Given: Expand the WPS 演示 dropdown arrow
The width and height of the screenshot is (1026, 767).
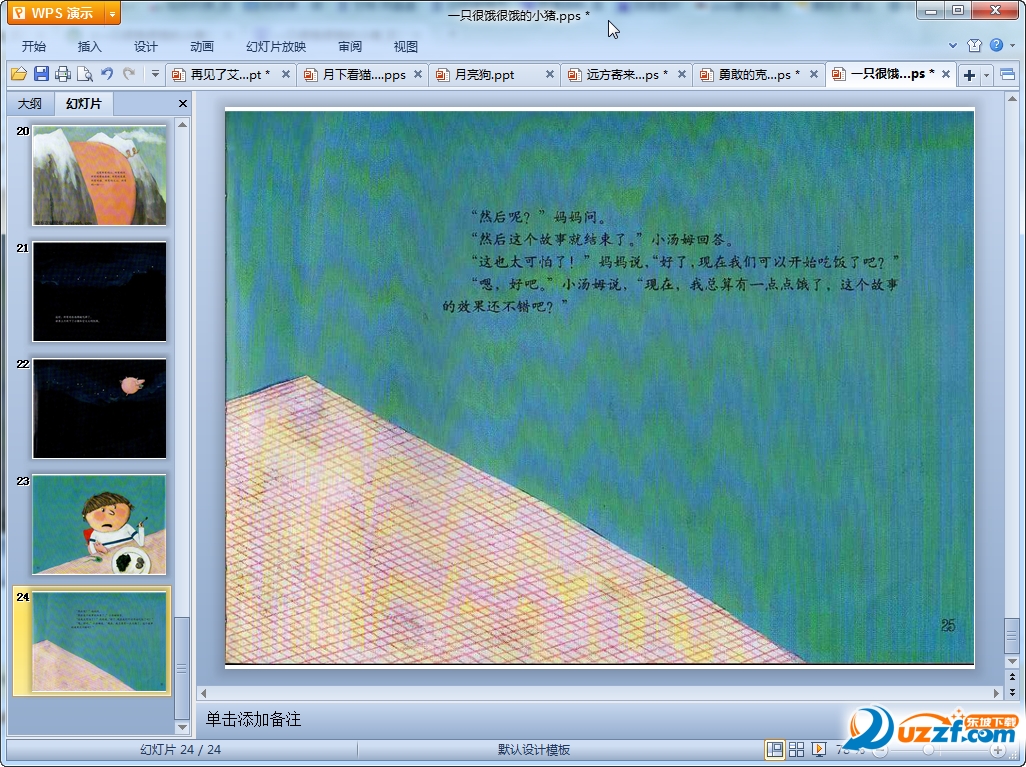Looking at the screenshot, I should (x=113, y=13).
